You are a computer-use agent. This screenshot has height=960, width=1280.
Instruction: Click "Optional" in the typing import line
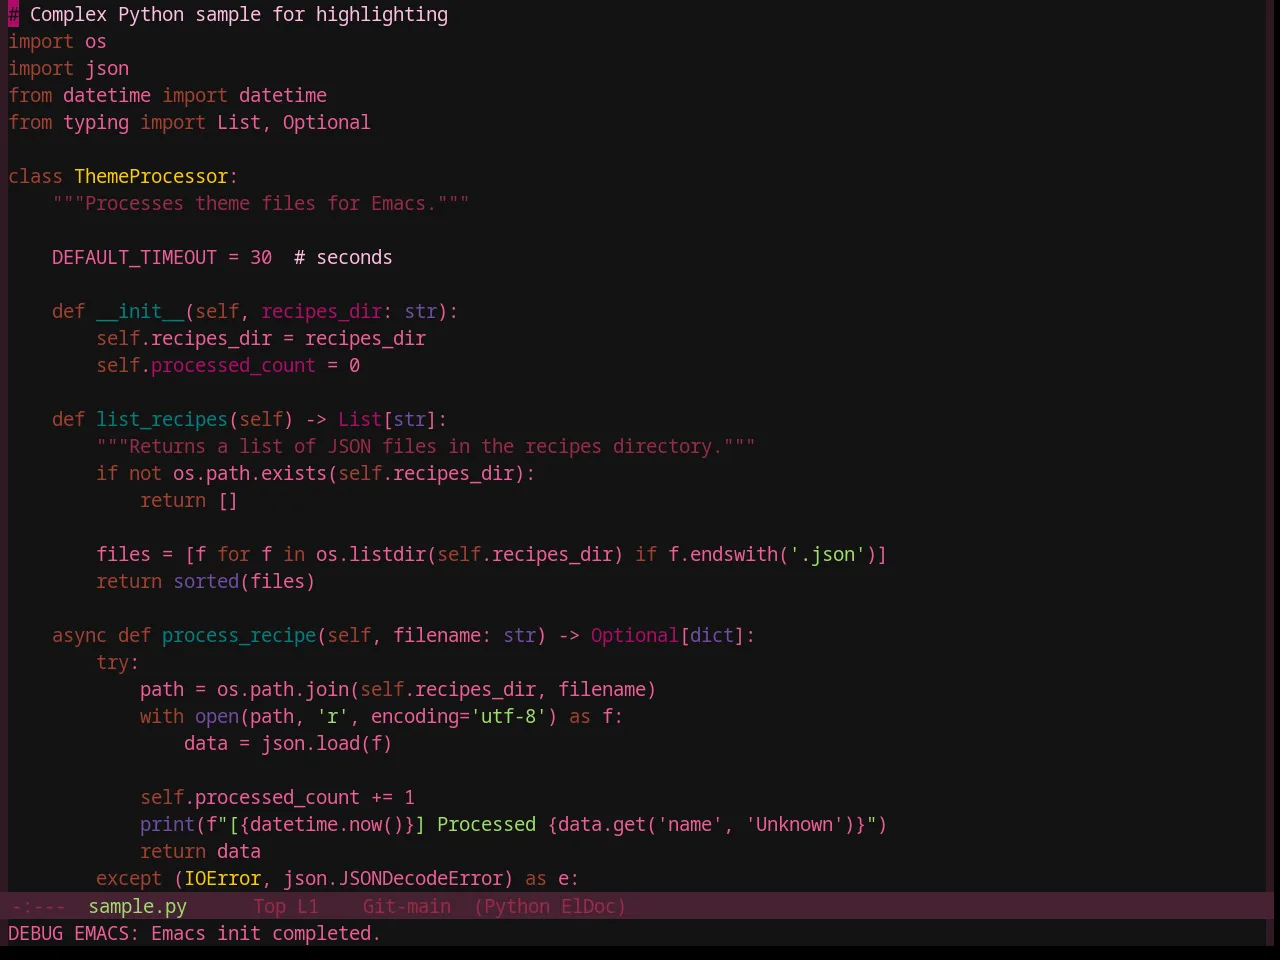(326, 122)
